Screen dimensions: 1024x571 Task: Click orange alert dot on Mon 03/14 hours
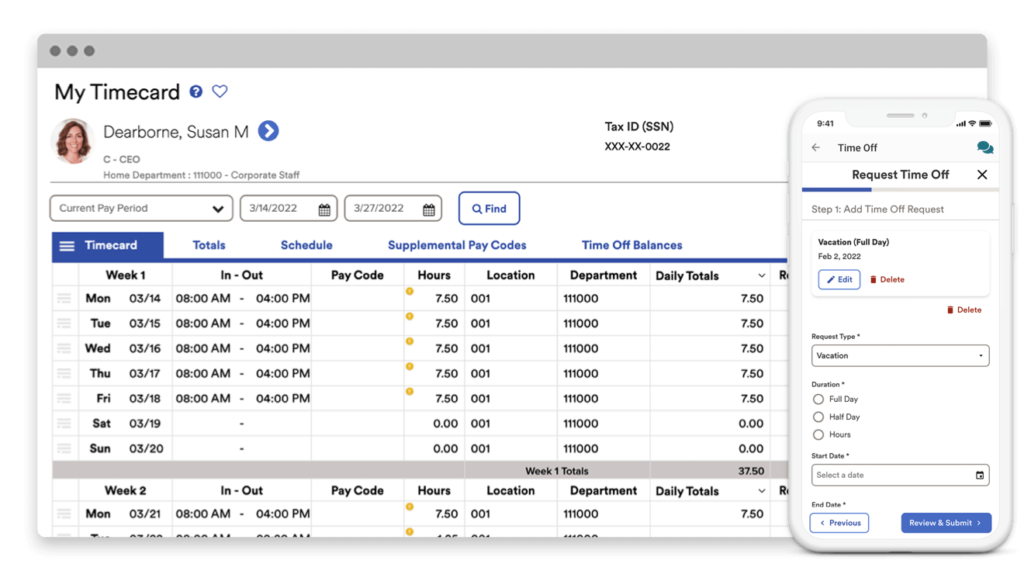click(409, 291)
